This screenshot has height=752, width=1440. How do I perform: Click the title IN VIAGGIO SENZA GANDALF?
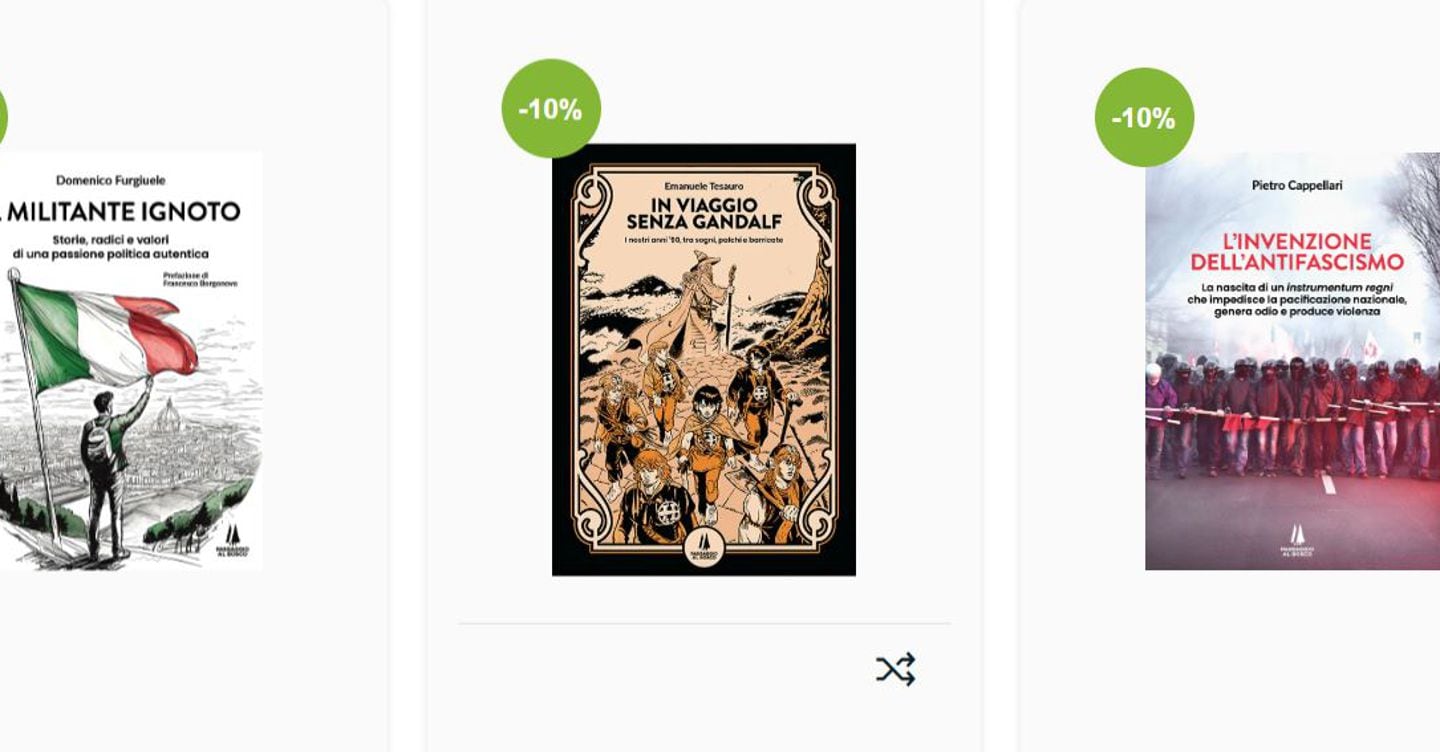click(x=704, y=214)
